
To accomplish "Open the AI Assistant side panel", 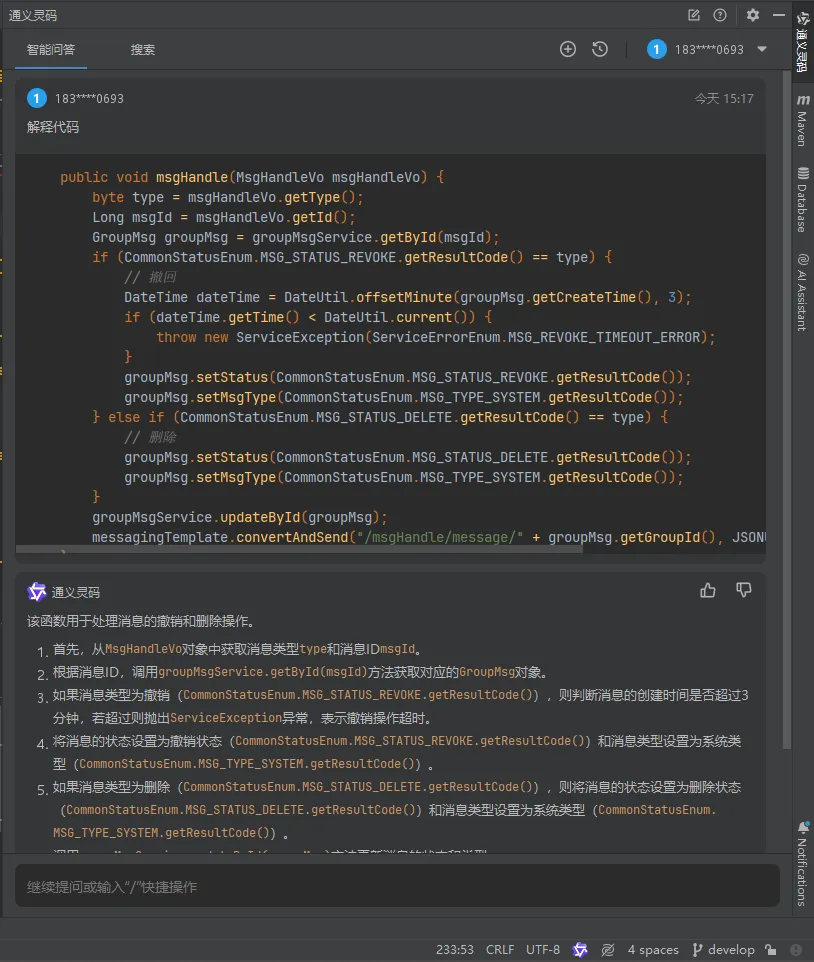I will [802, 293].
